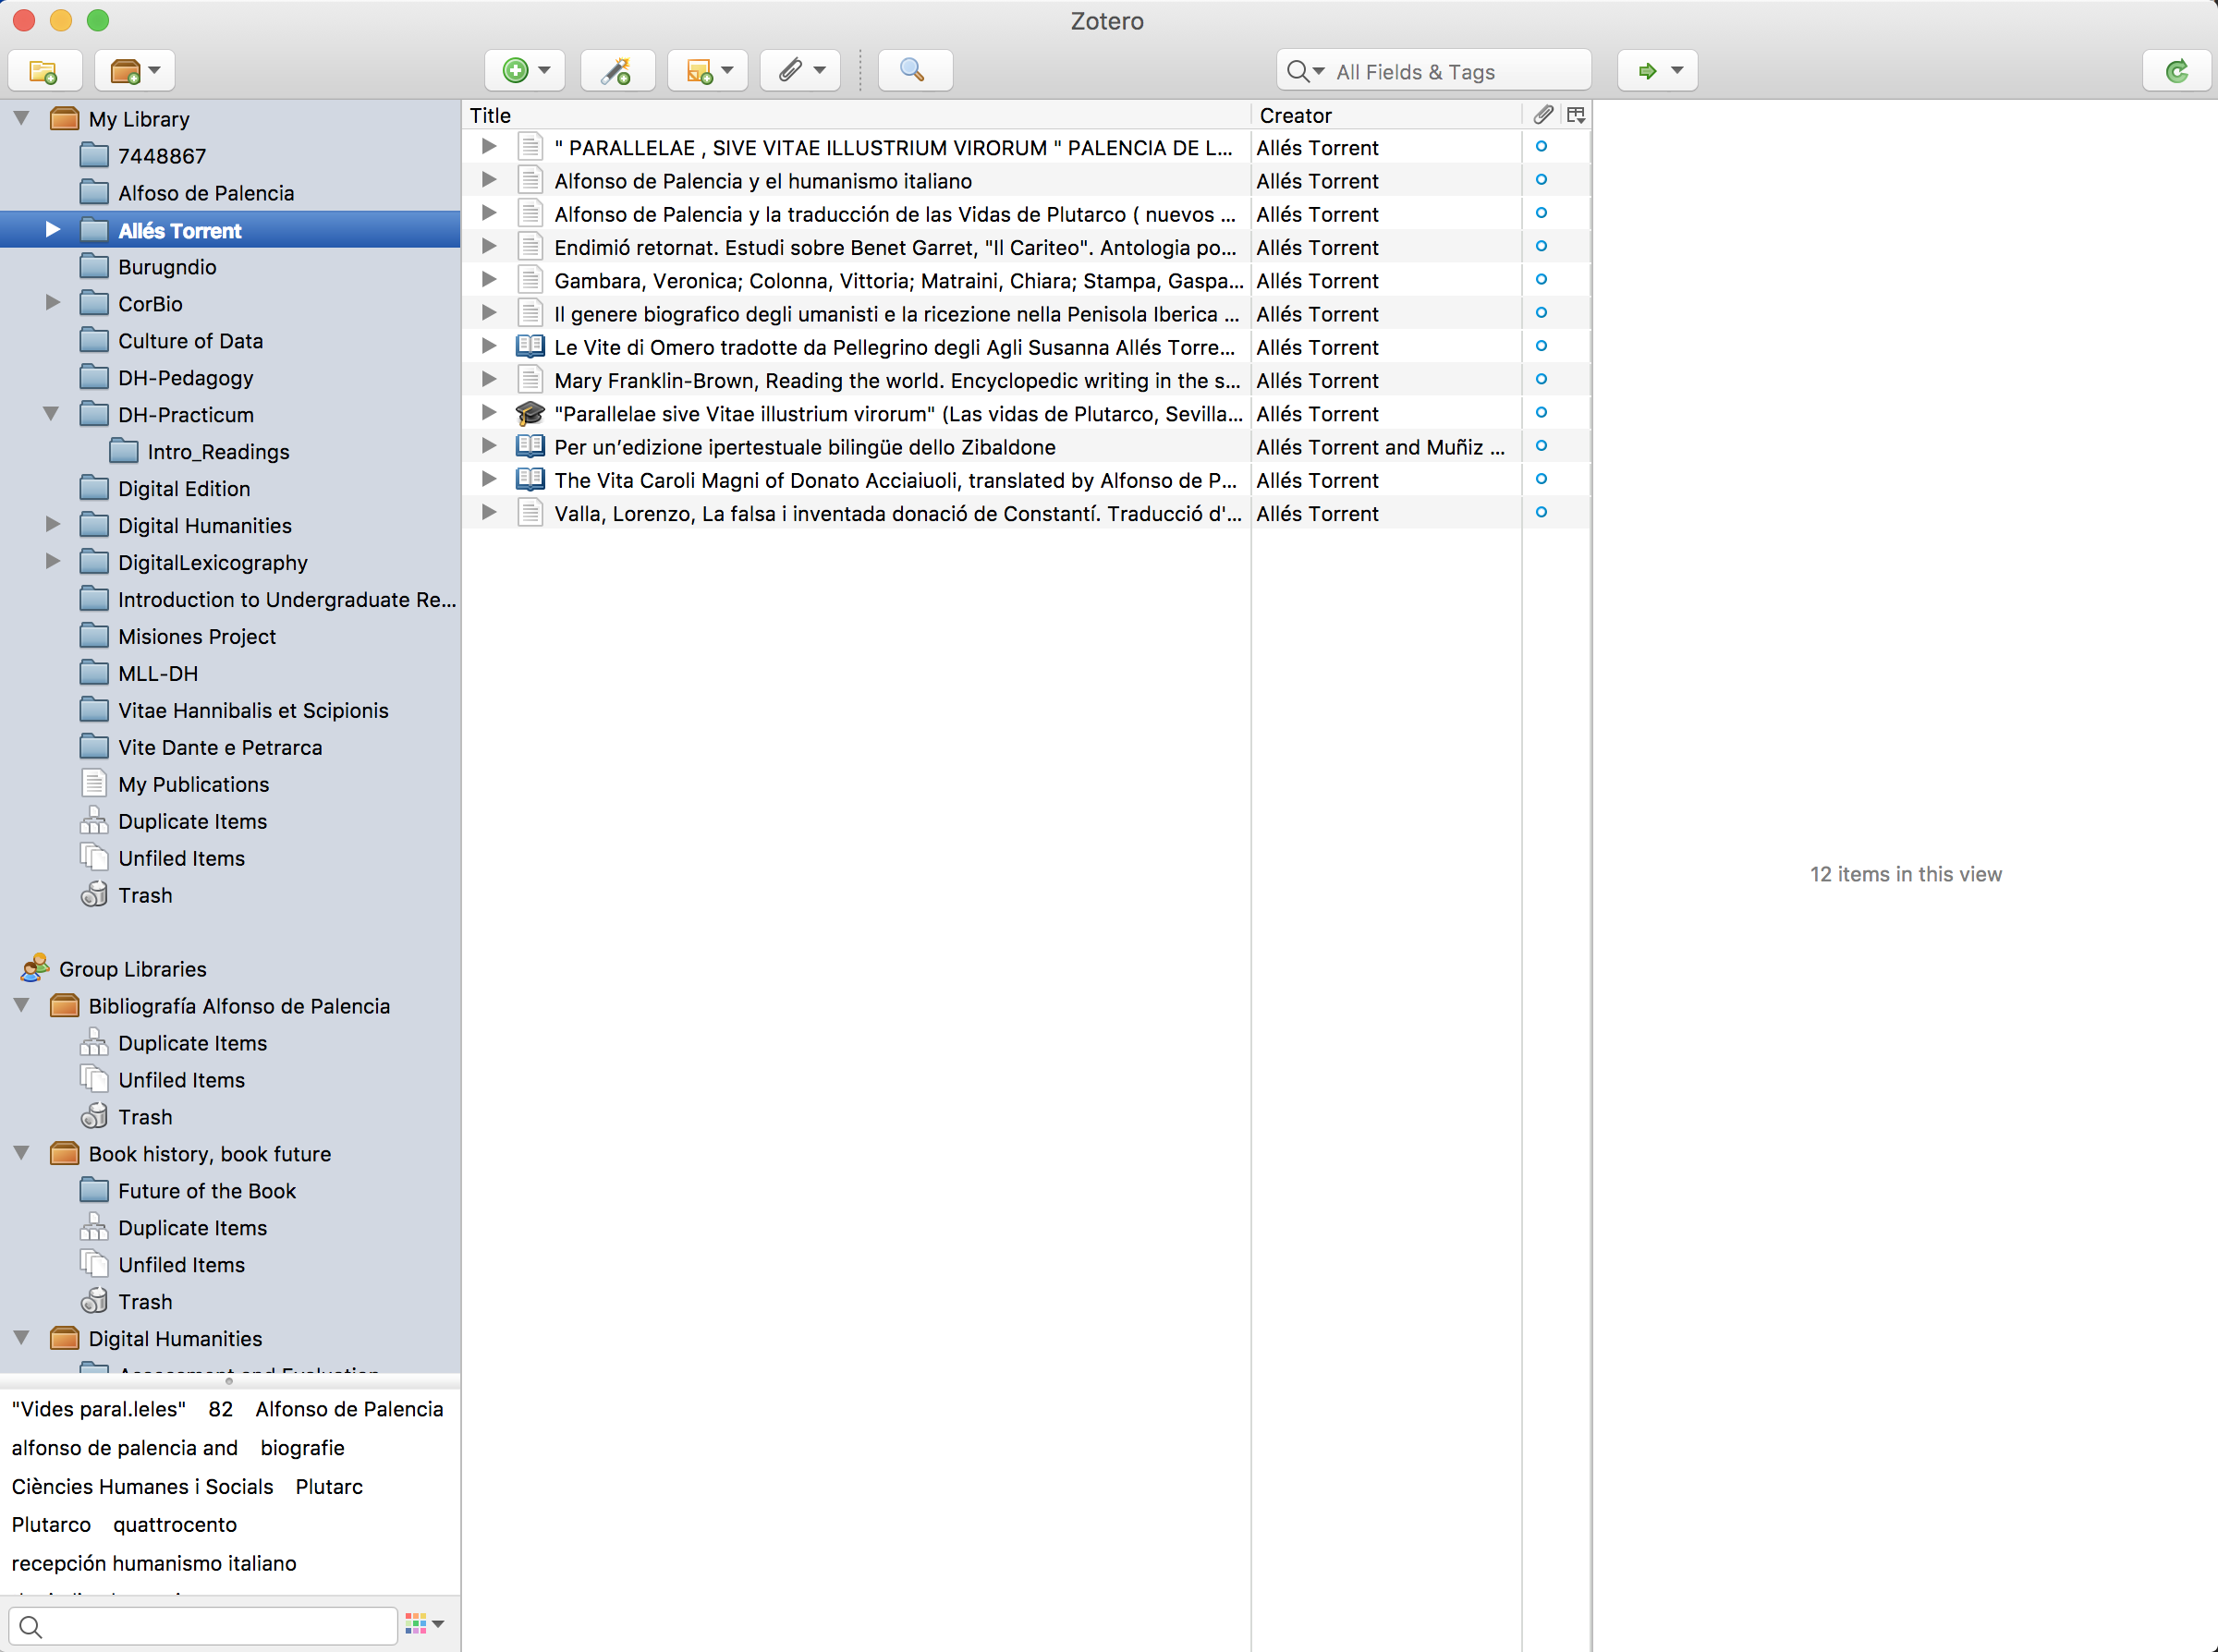Image resolution: width=2218 pixels, height=1652 pixels.
Task: Expand the DigitalLexicography collection
Action: 53,562
